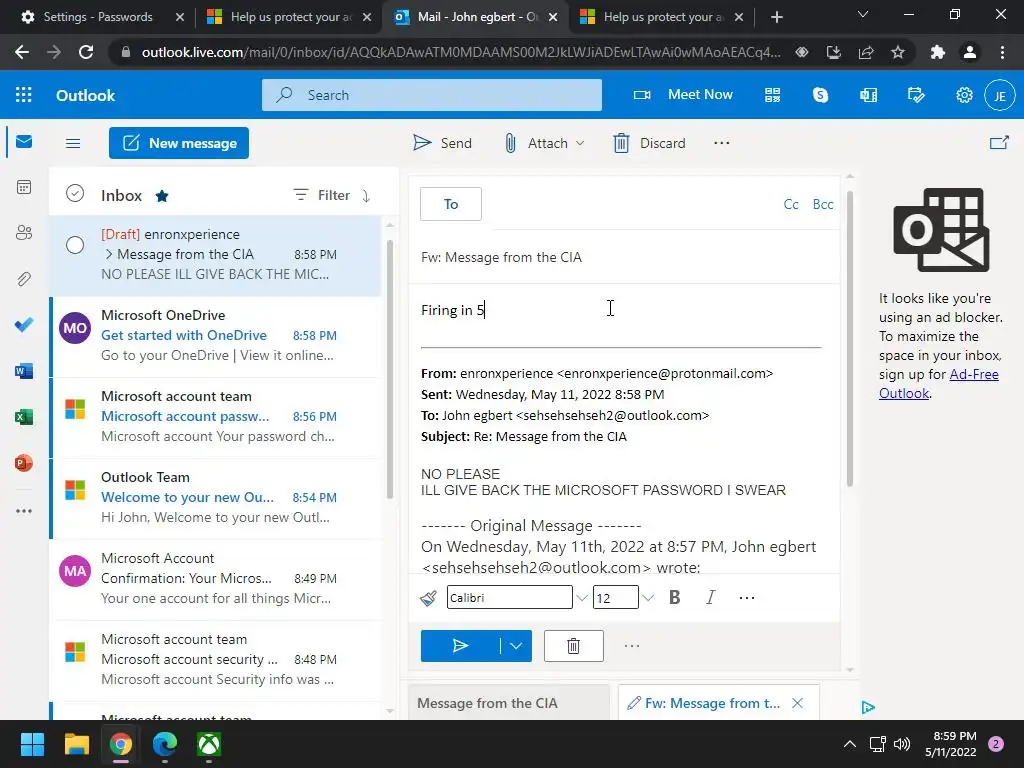The image size is (1024, 768).
Task: Apply italic formatting to text
Action: (711, 598)
